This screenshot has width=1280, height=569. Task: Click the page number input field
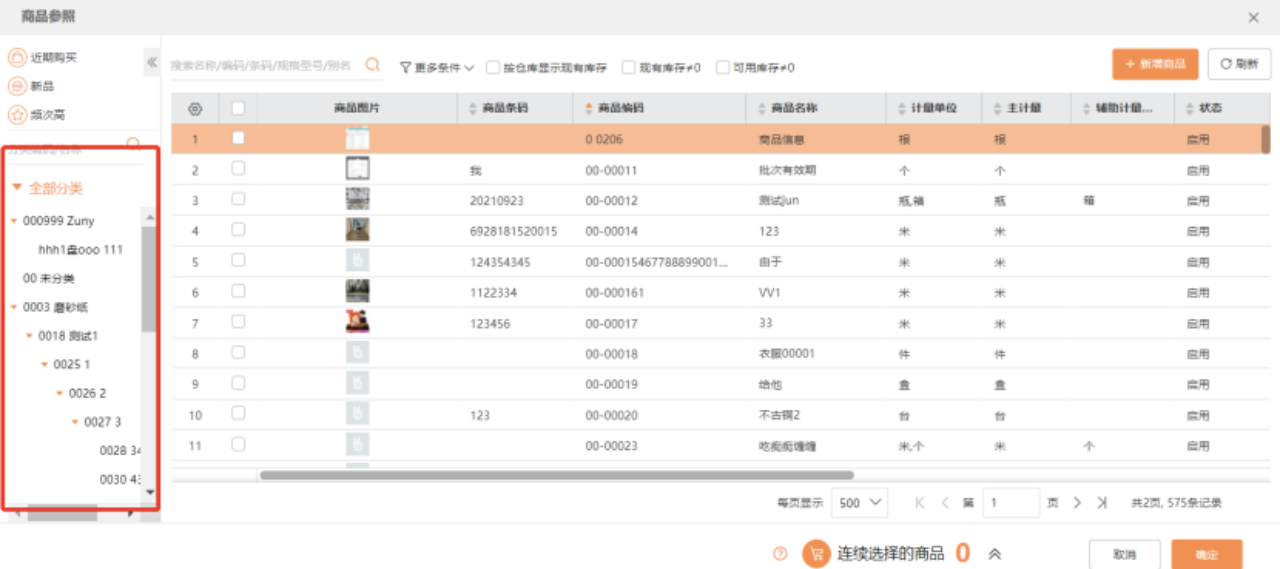click(x=1010, y=503)
